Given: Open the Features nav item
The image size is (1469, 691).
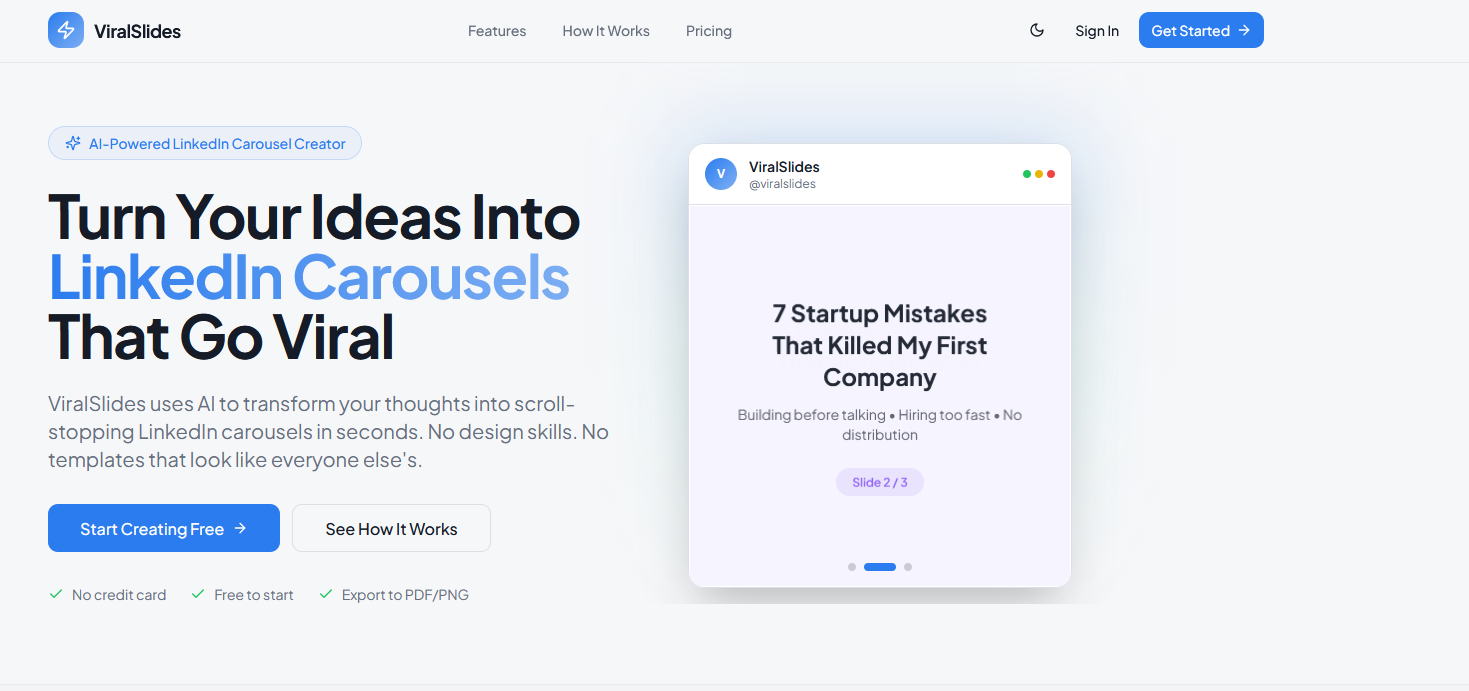Looking at the screenshot, I should click(497, 31).
